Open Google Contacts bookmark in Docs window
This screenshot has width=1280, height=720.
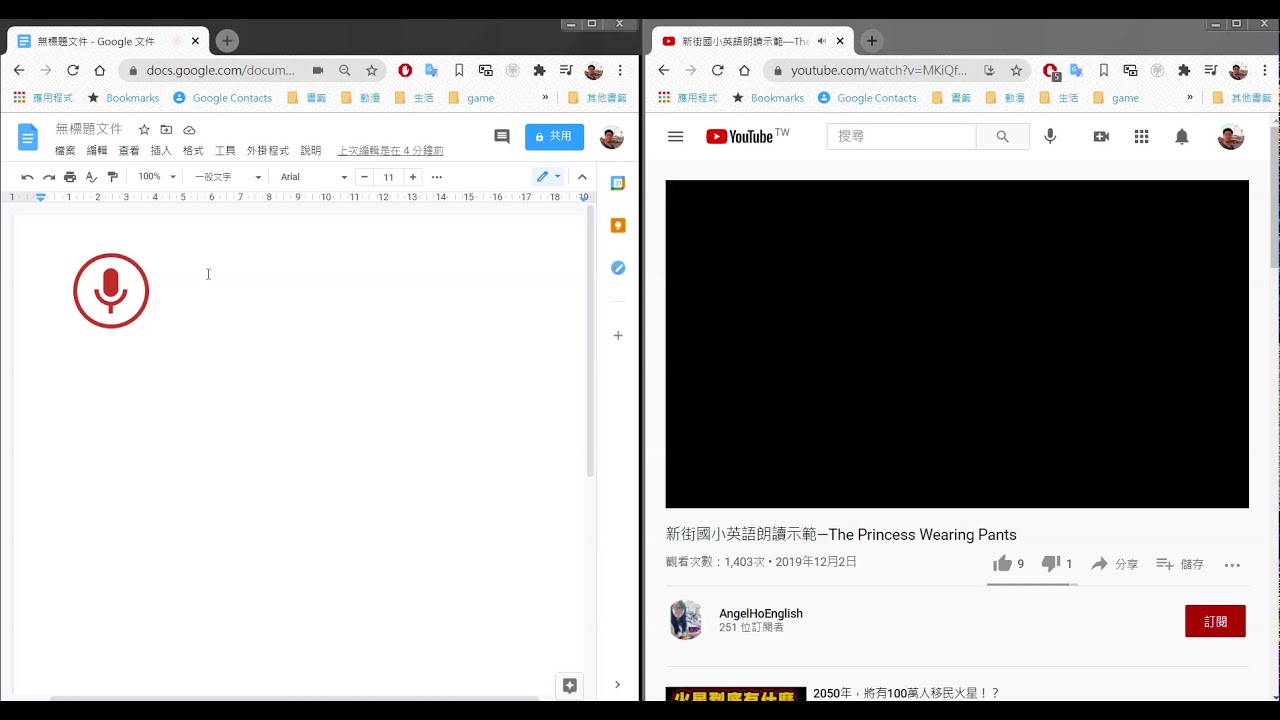tap(222, 98)
